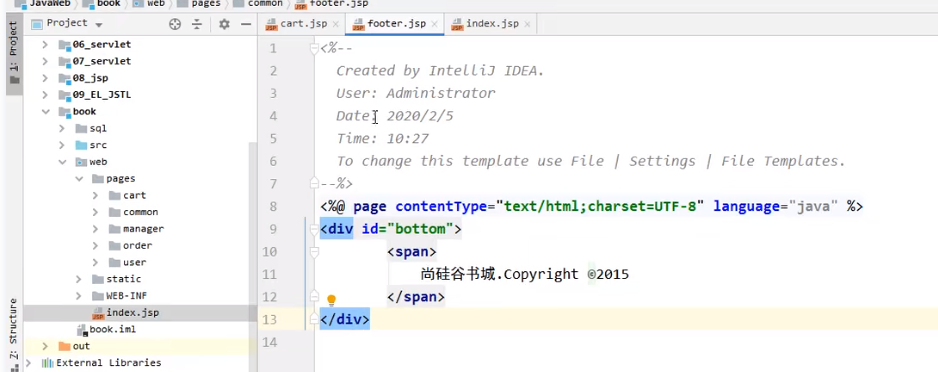Click the text 'Copyright ©2015' on line 11
The image size is (938, 372).
[x=565, y=274]
